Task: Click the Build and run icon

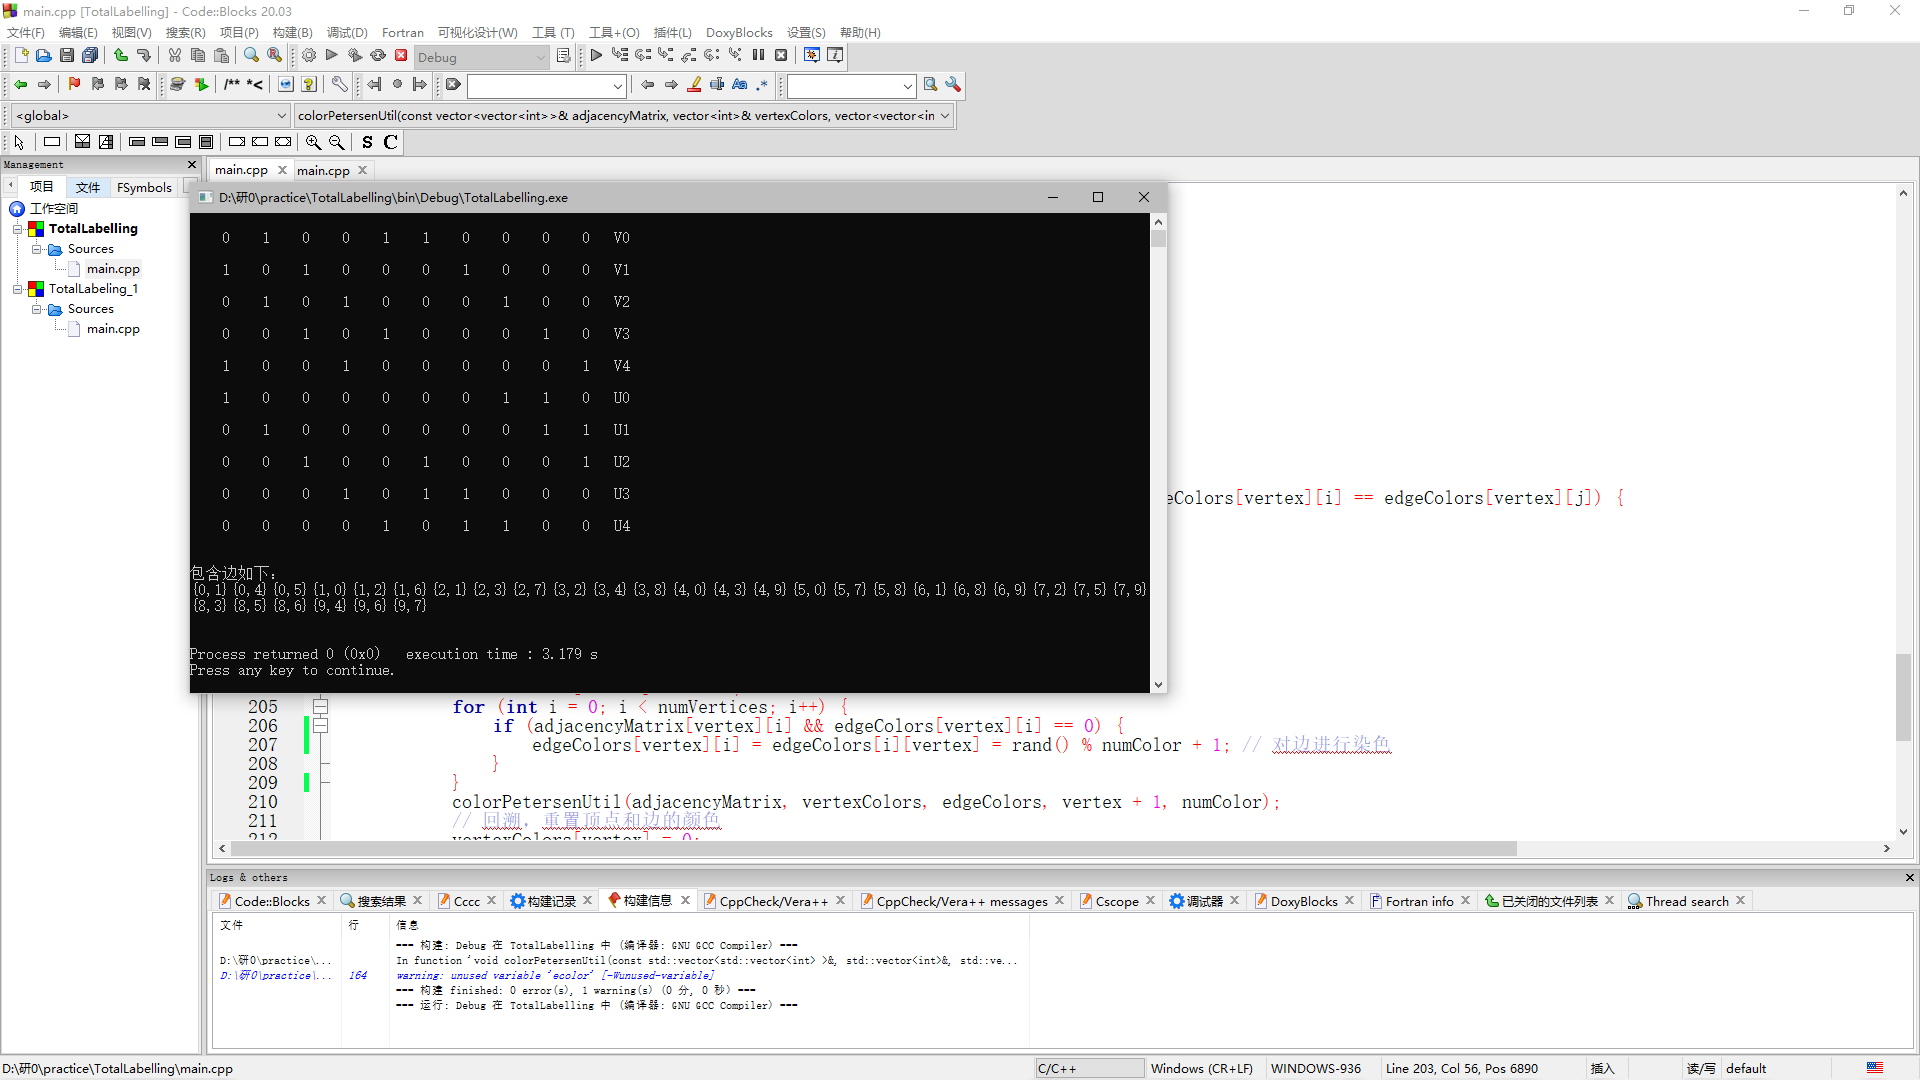Action: [355, 56]
